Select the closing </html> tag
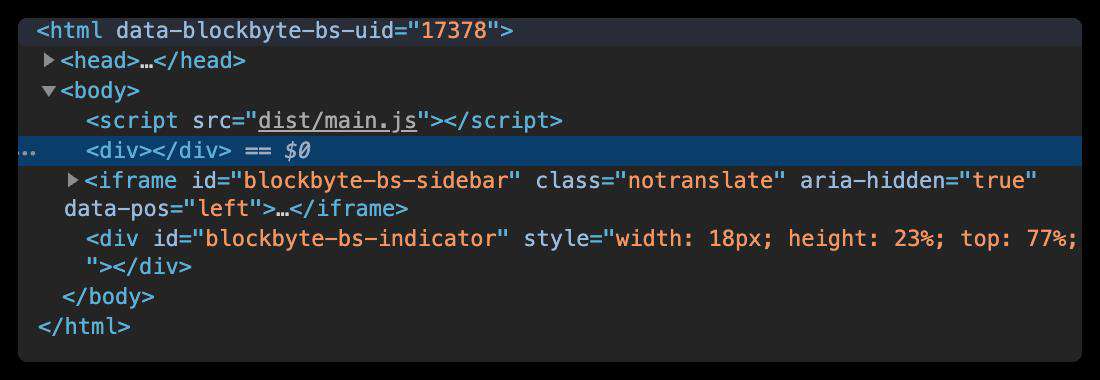The width and height of the screenshot is (1100, 380). [84, 326]
